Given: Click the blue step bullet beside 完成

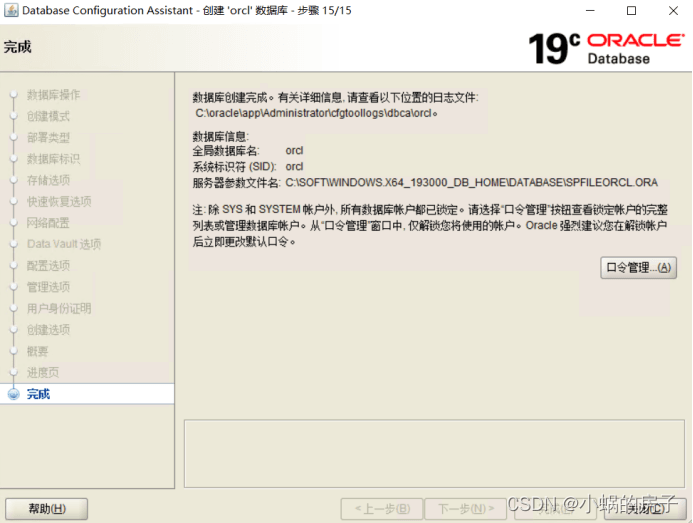Looking at the screenshot, I should click(x=14, y=394).
